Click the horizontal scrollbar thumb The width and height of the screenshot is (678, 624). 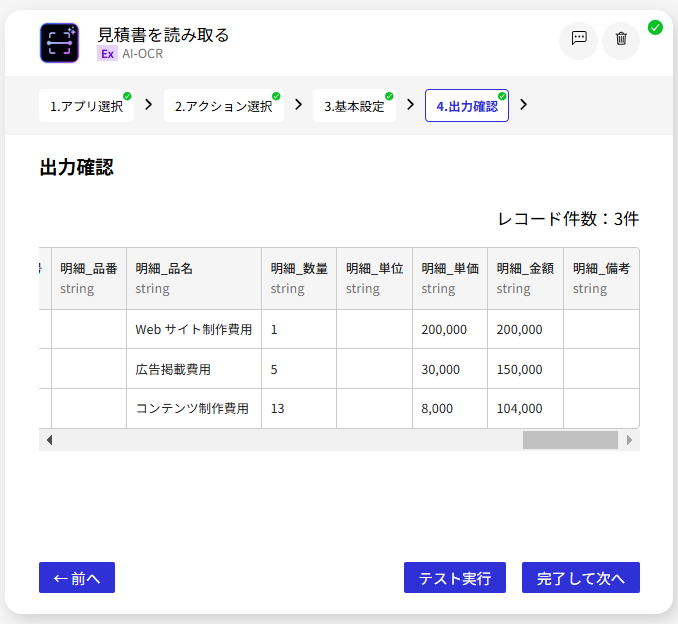570,440
